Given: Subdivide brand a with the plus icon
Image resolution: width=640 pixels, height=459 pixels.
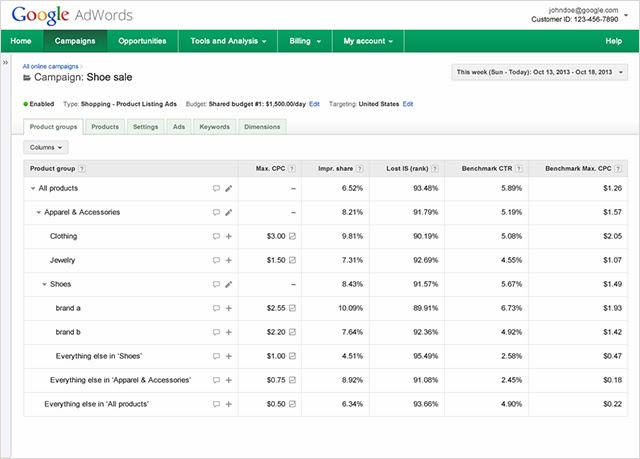Looking at the screenshot, I should pyautogui.click(x=229, y=308).
